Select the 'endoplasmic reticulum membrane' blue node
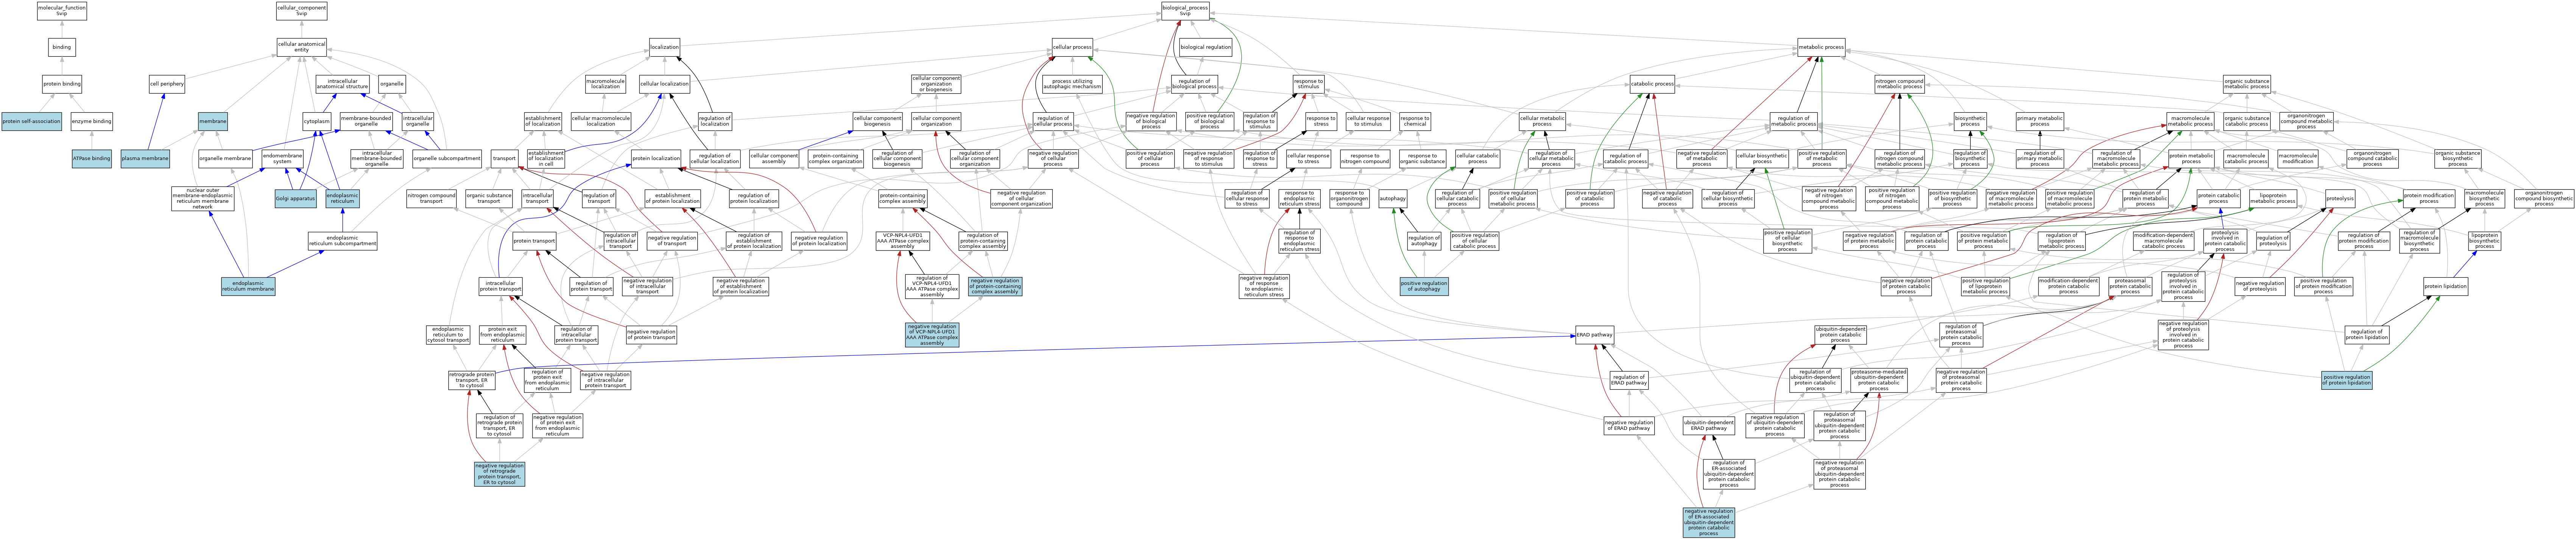The height and width of the screenshot is (540, 2576). click(x=248, y=286)
